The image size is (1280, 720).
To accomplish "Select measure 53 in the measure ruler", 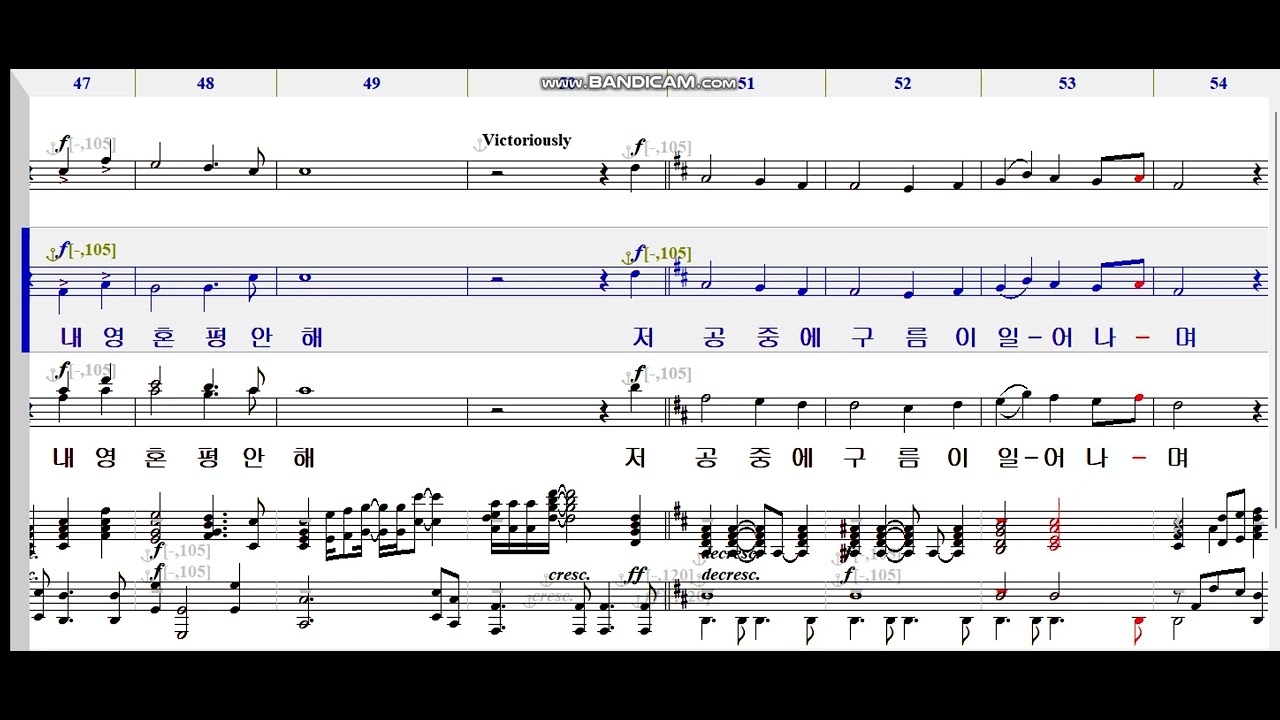I will pos(1067,84).
